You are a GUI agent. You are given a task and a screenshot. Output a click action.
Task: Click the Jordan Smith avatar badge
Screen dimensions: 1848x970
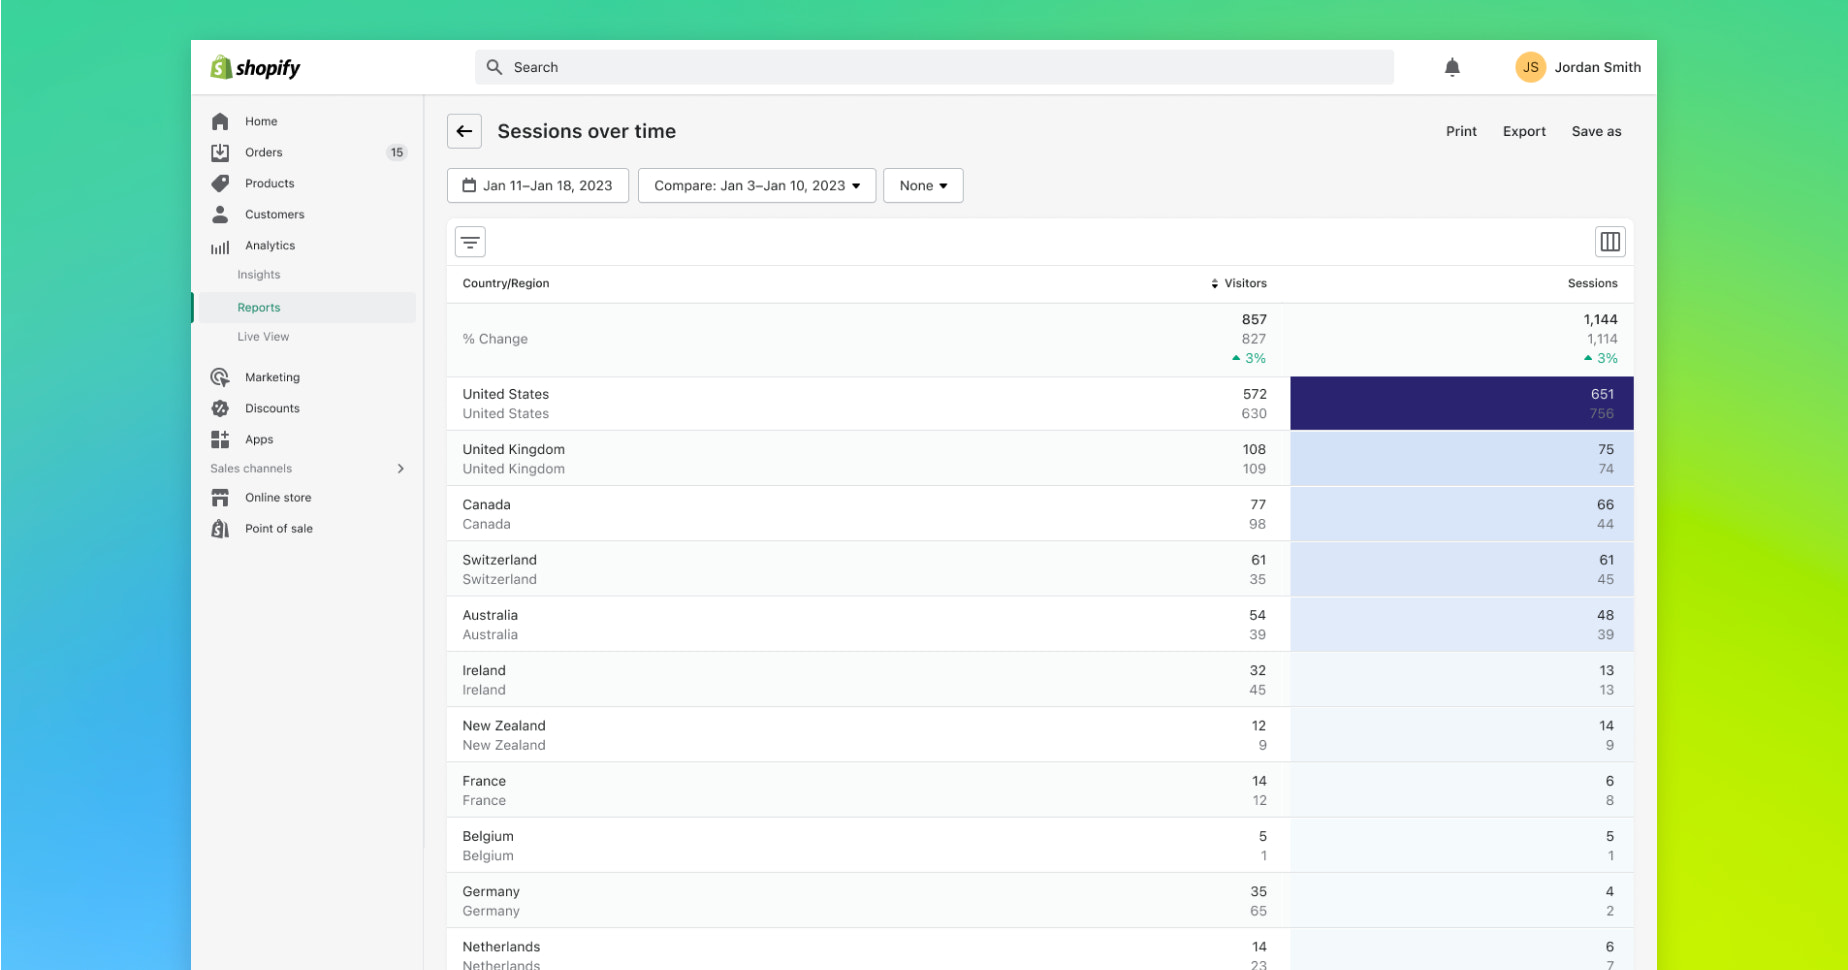[x=1530, y=67]
